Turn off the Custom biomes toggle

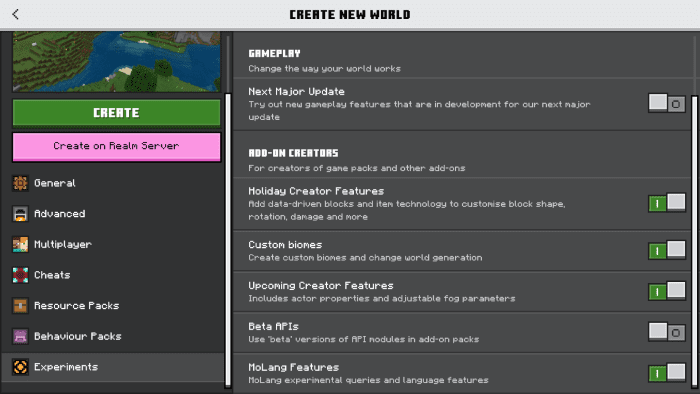pos(667,250)
